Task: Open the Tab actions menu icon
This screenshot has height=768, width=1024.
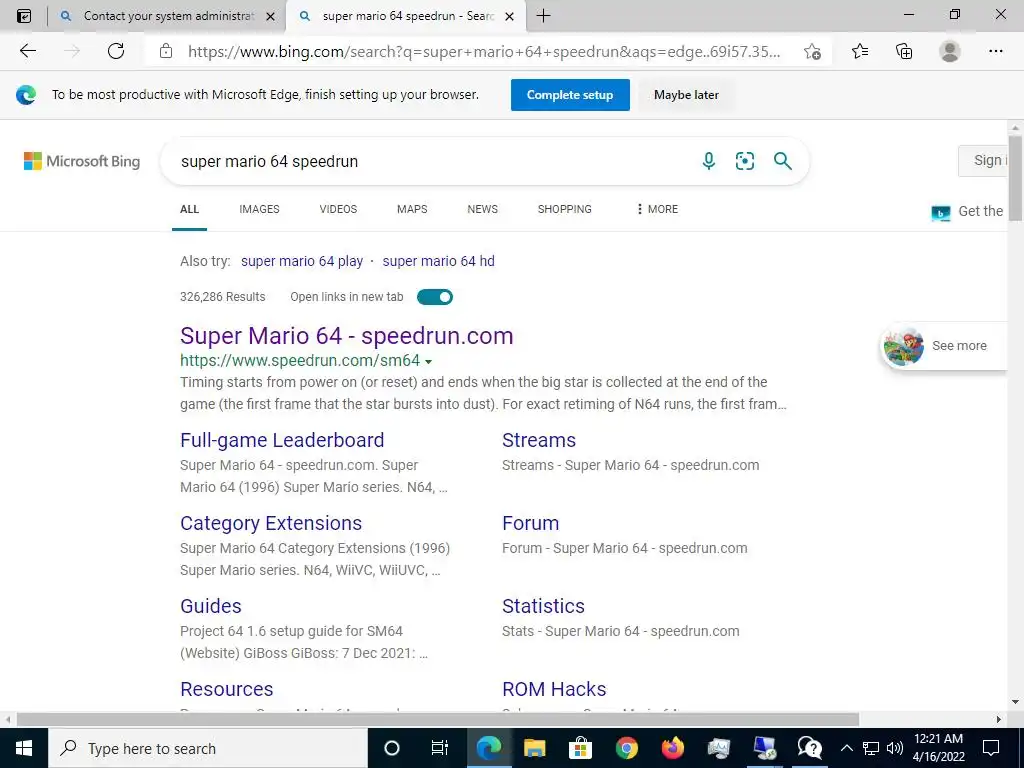Action: tap(24, 16)
